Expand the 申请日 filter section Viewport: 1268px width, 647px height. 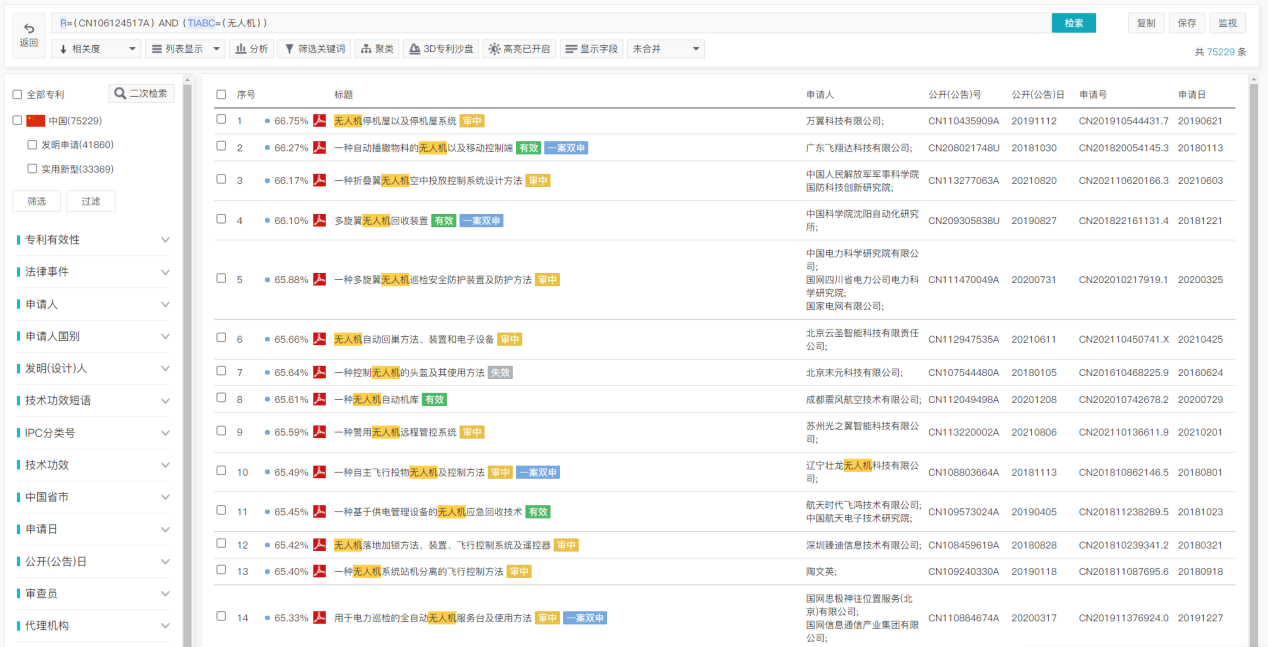click(93, 529)
